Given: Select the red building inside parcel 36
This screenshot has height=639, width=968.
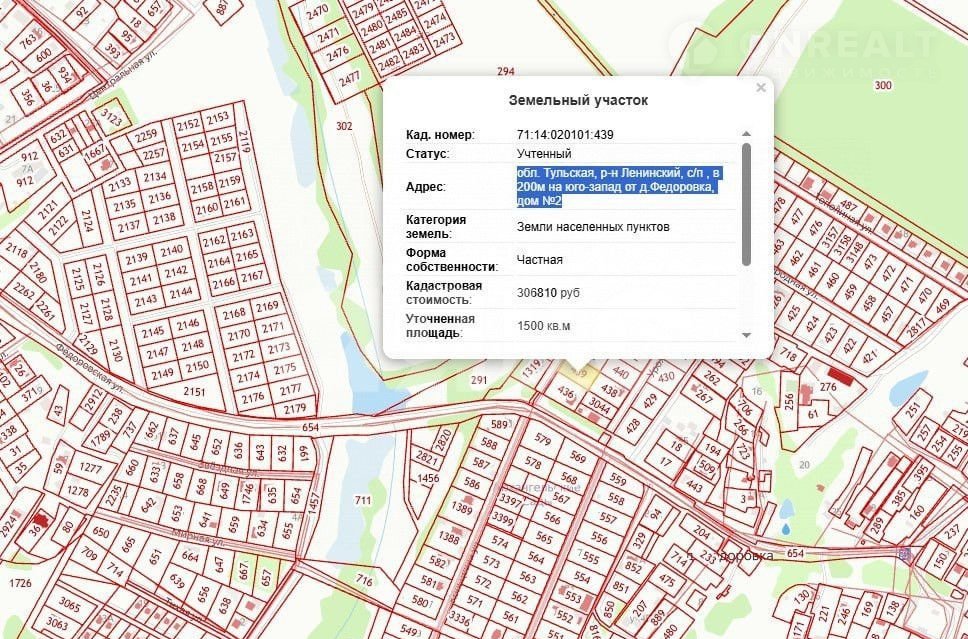Looking at the screenshot, I should pos(40,522).
